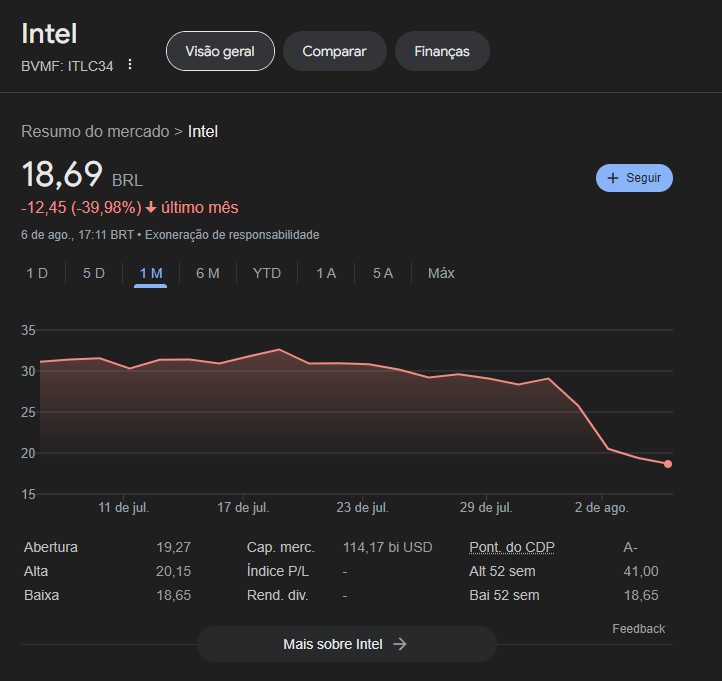Show the Máx chart range
Screen dimensions: 722x681
point(441,273)
